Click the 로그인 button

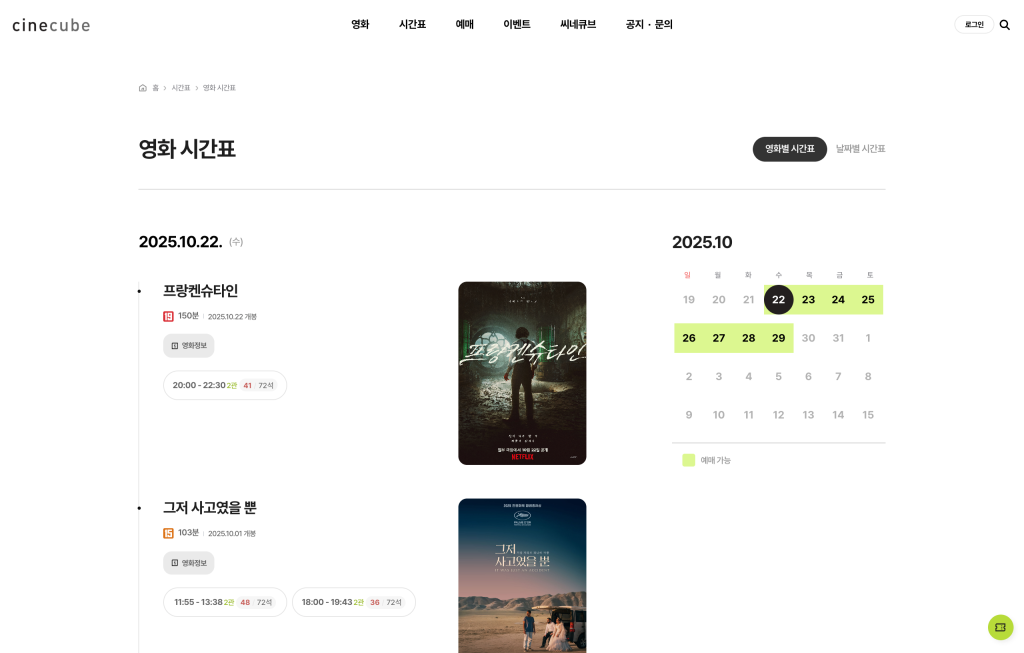[974, 25]
